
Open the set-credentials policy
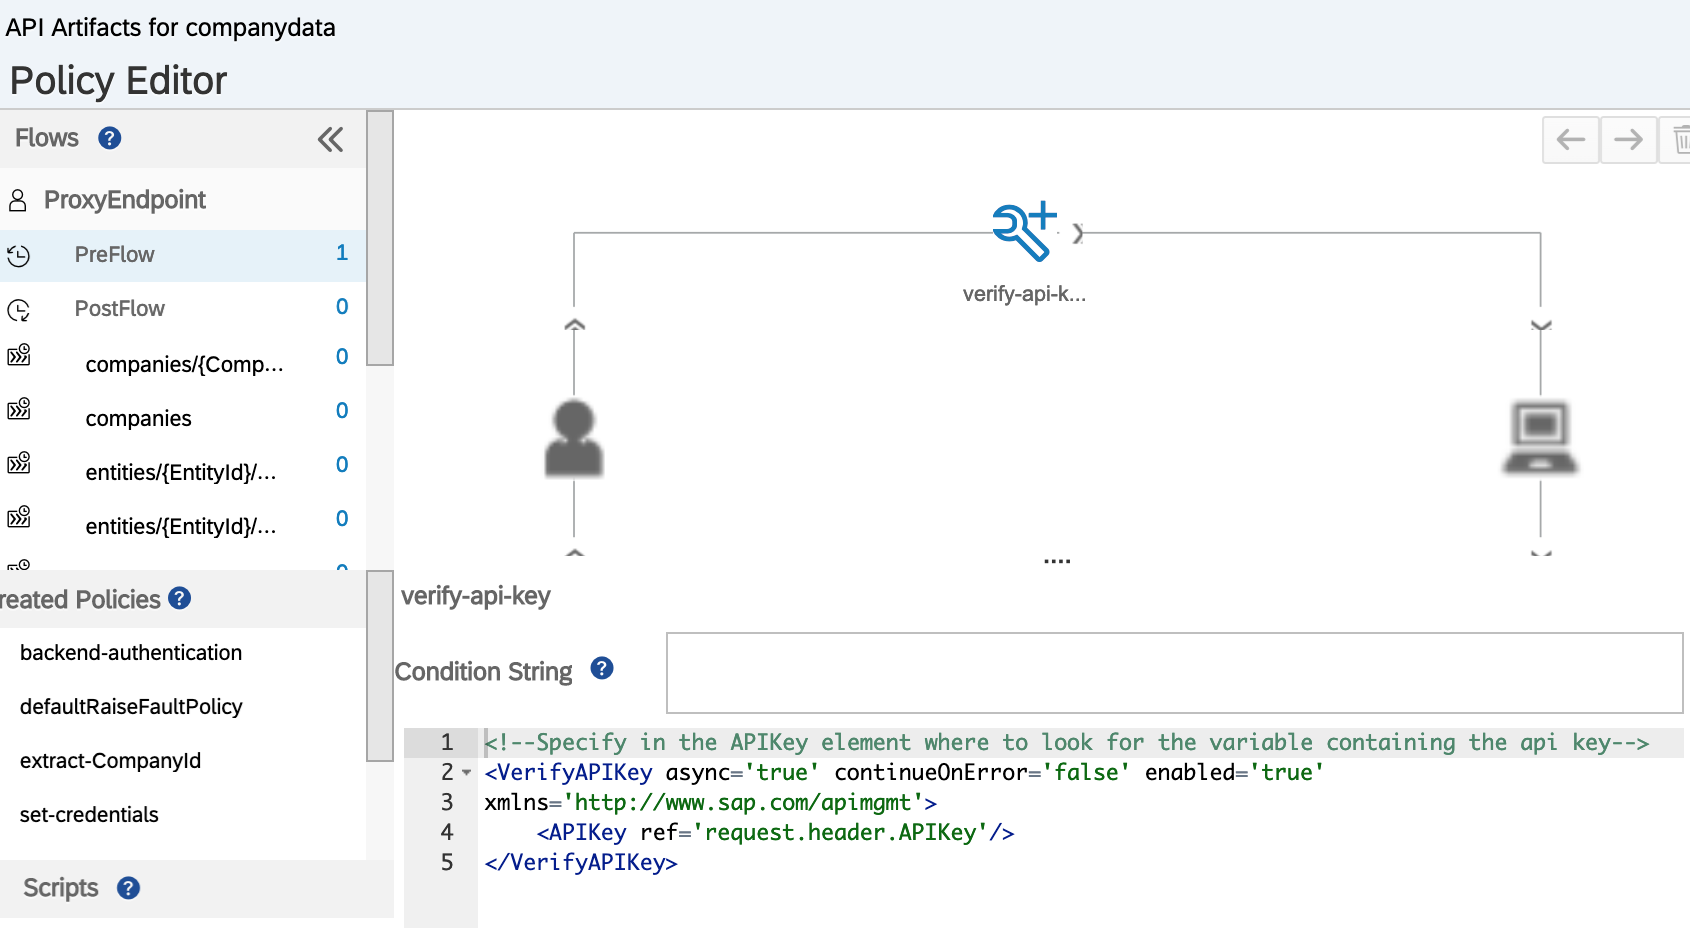[x=89, y=815]
